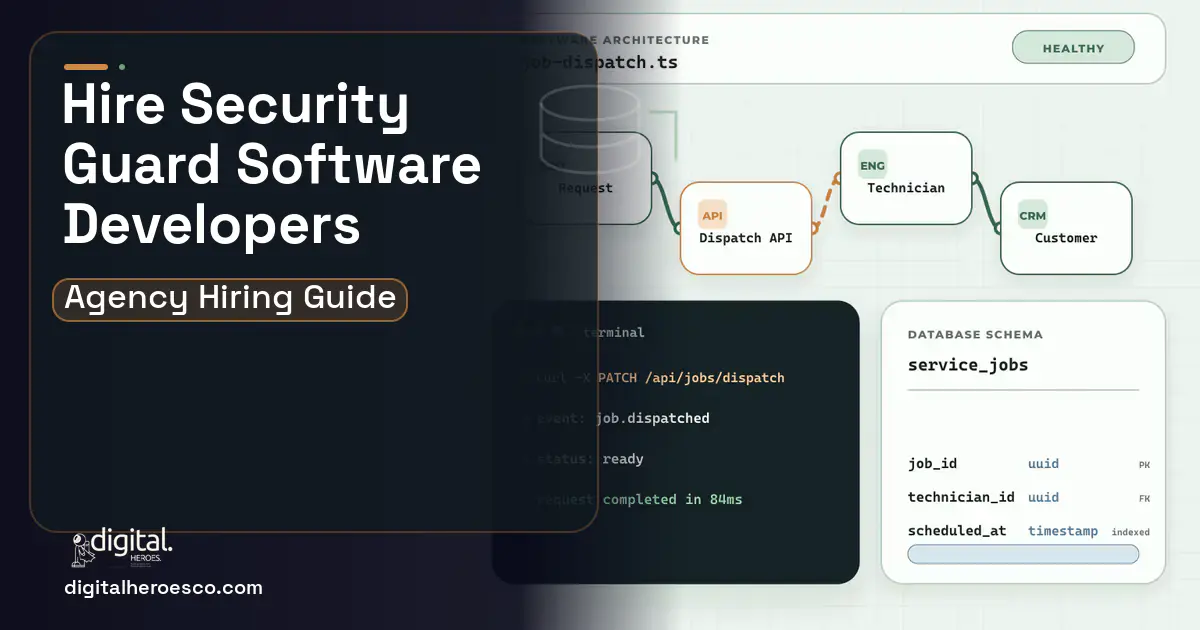The image size is (1200, 630).
Task: Click the uuid type of technician_id
Action: 1043,497
